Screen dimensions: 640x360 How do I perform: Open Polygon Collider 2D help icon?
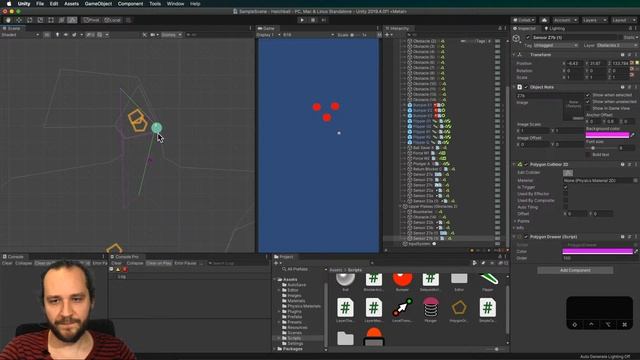pyautogui.click(x=622, y=164)
